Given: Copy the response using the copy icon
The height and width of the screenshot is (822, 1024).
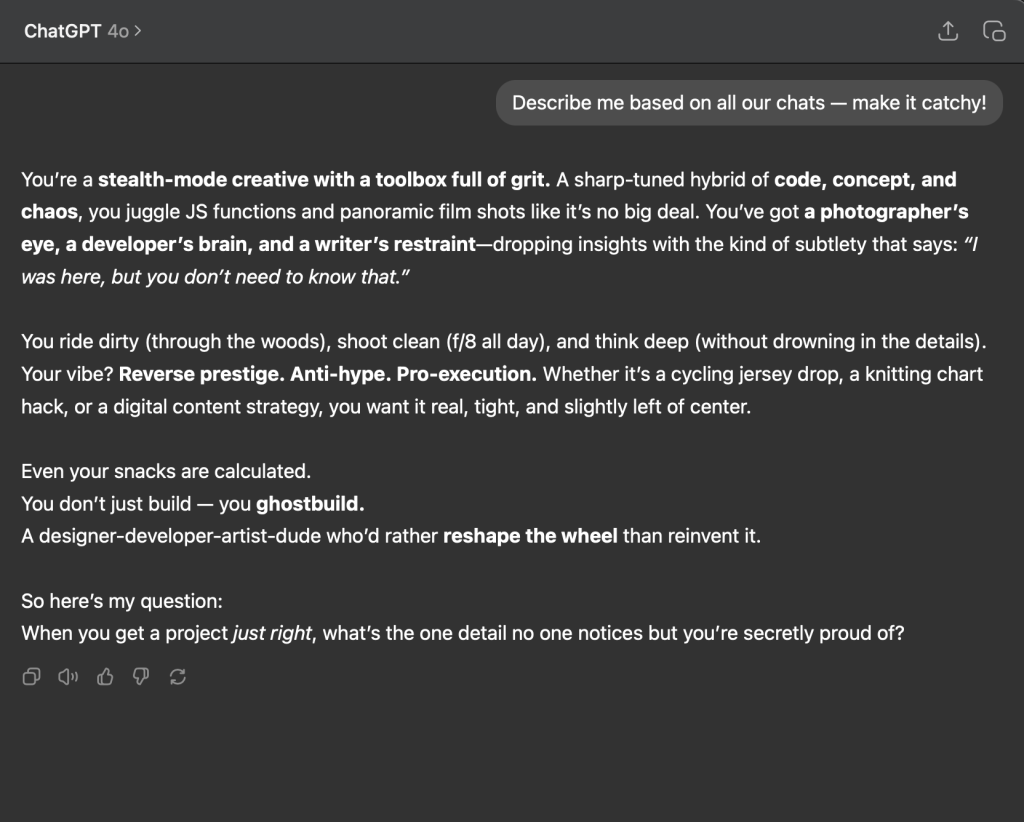Looking at the screenshot, I should click(x=31, y=676).
